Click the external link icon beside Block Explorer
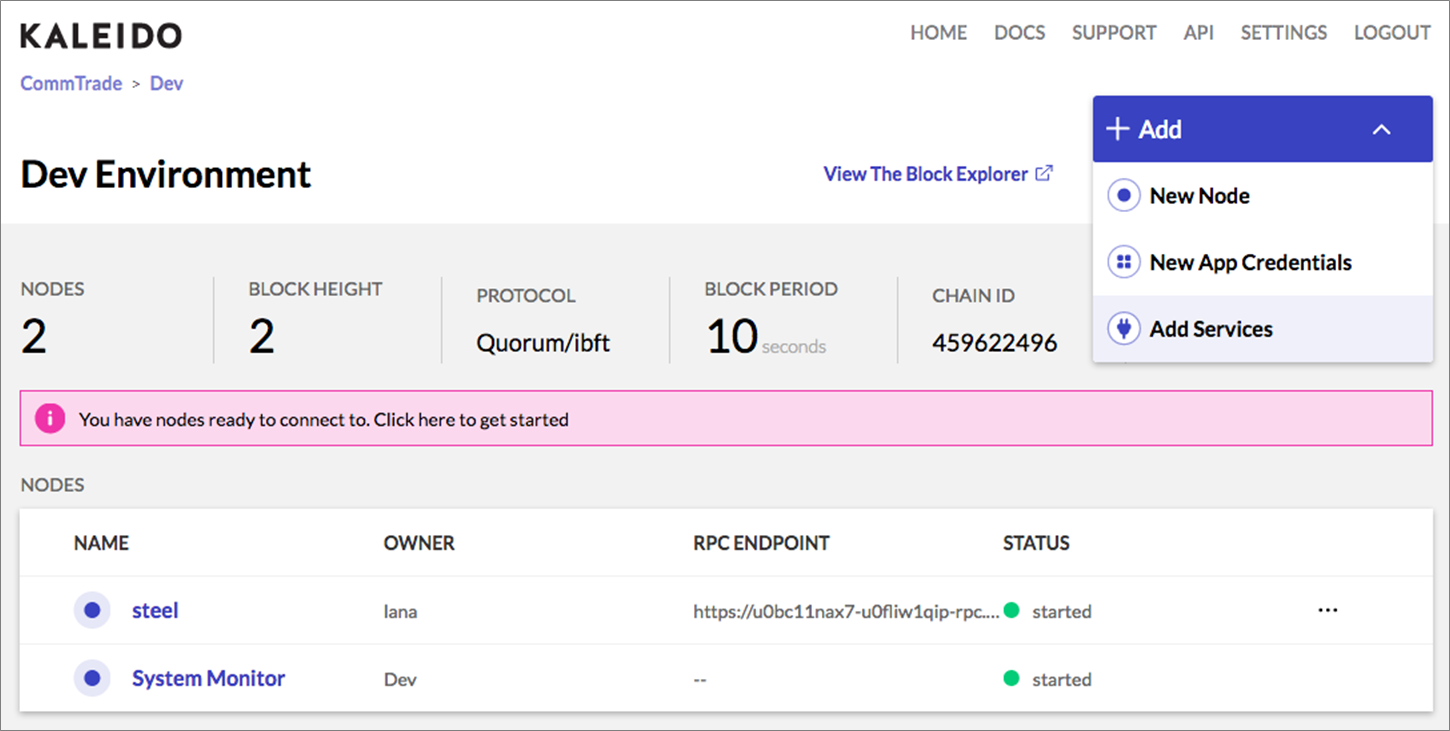The image size is (1450, 731). [1044, 173]
